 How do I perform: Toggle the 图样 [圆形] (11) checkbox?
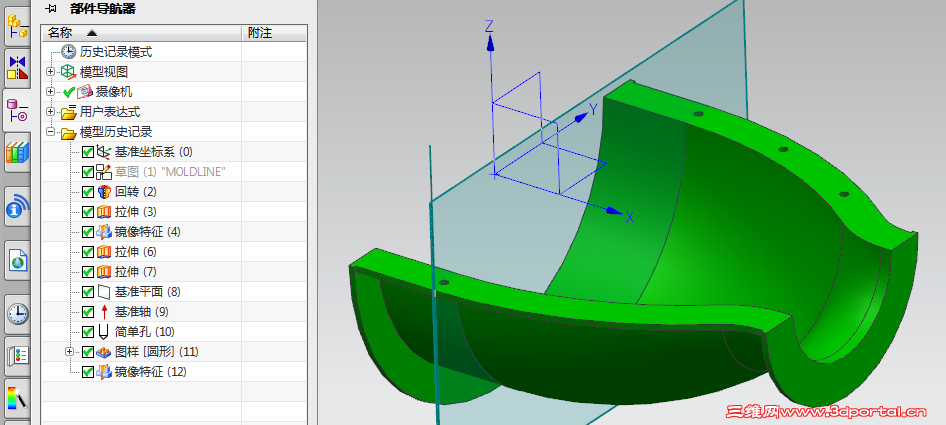tap(87, 351)
